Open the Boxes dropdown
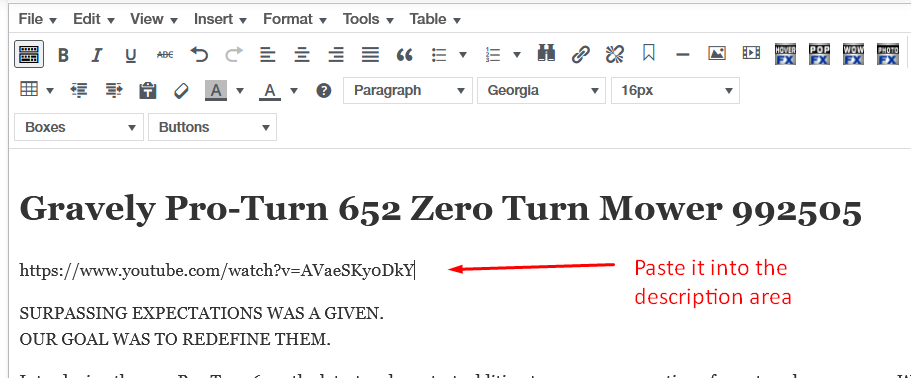This screenshot has width=911, height=378. pos(79,127)
